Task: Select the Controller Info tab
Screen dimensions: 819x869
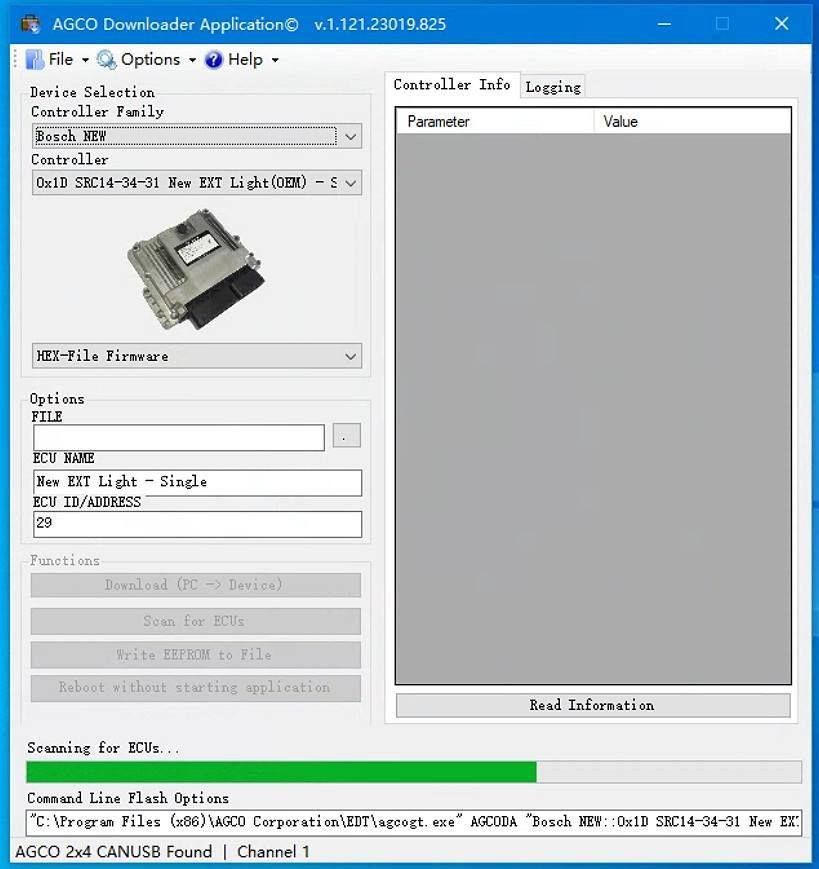Action: point(453,85)
